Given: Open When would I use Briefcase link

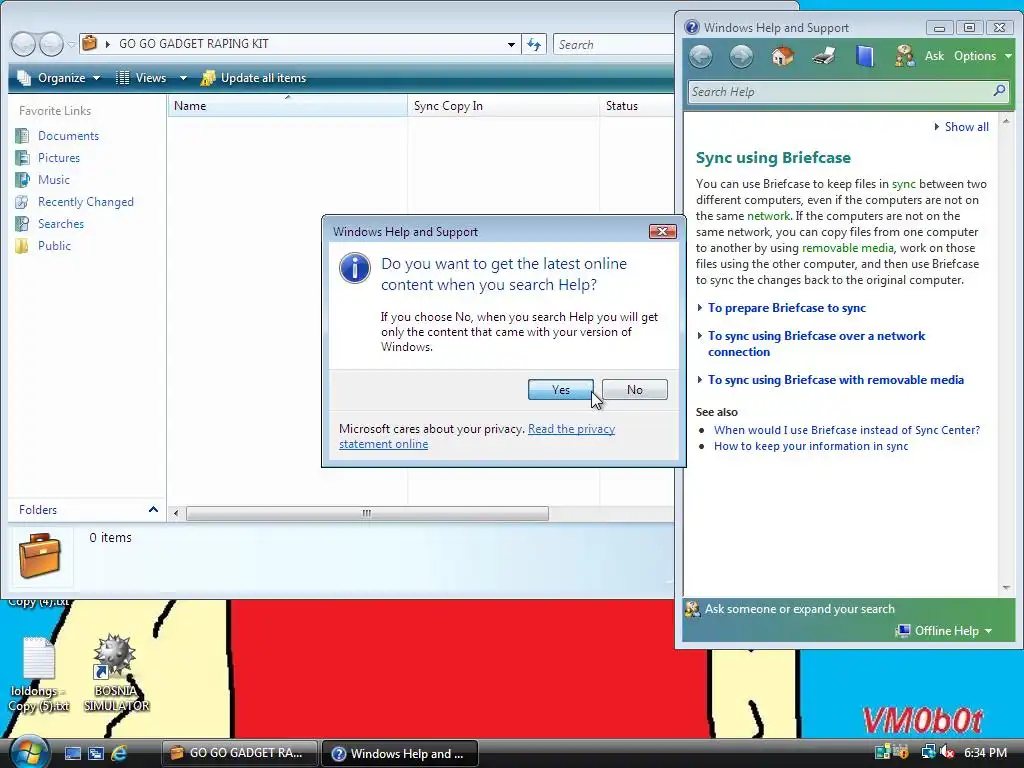Looking at the screenshot, I should click(846, 430).
